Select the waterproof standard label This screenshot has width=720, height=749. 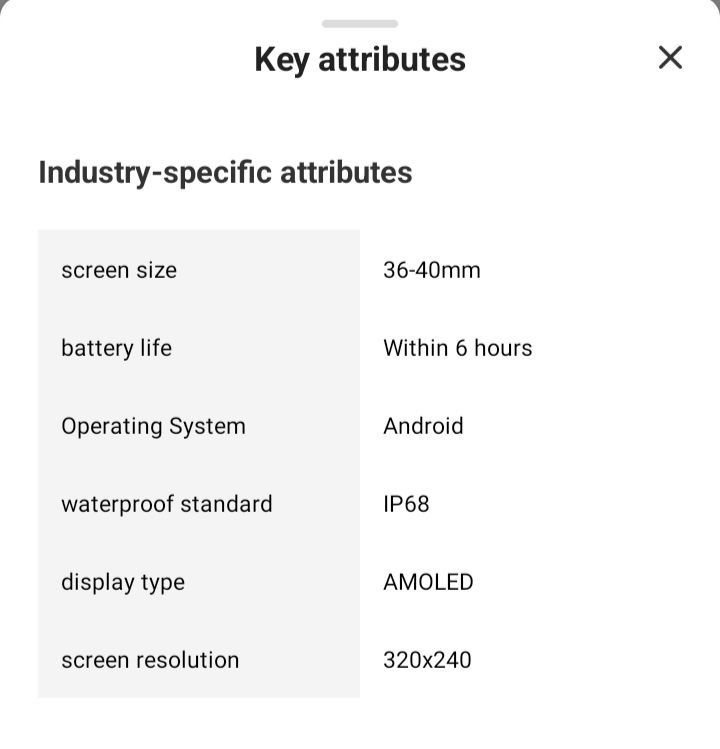click(167, 504)
